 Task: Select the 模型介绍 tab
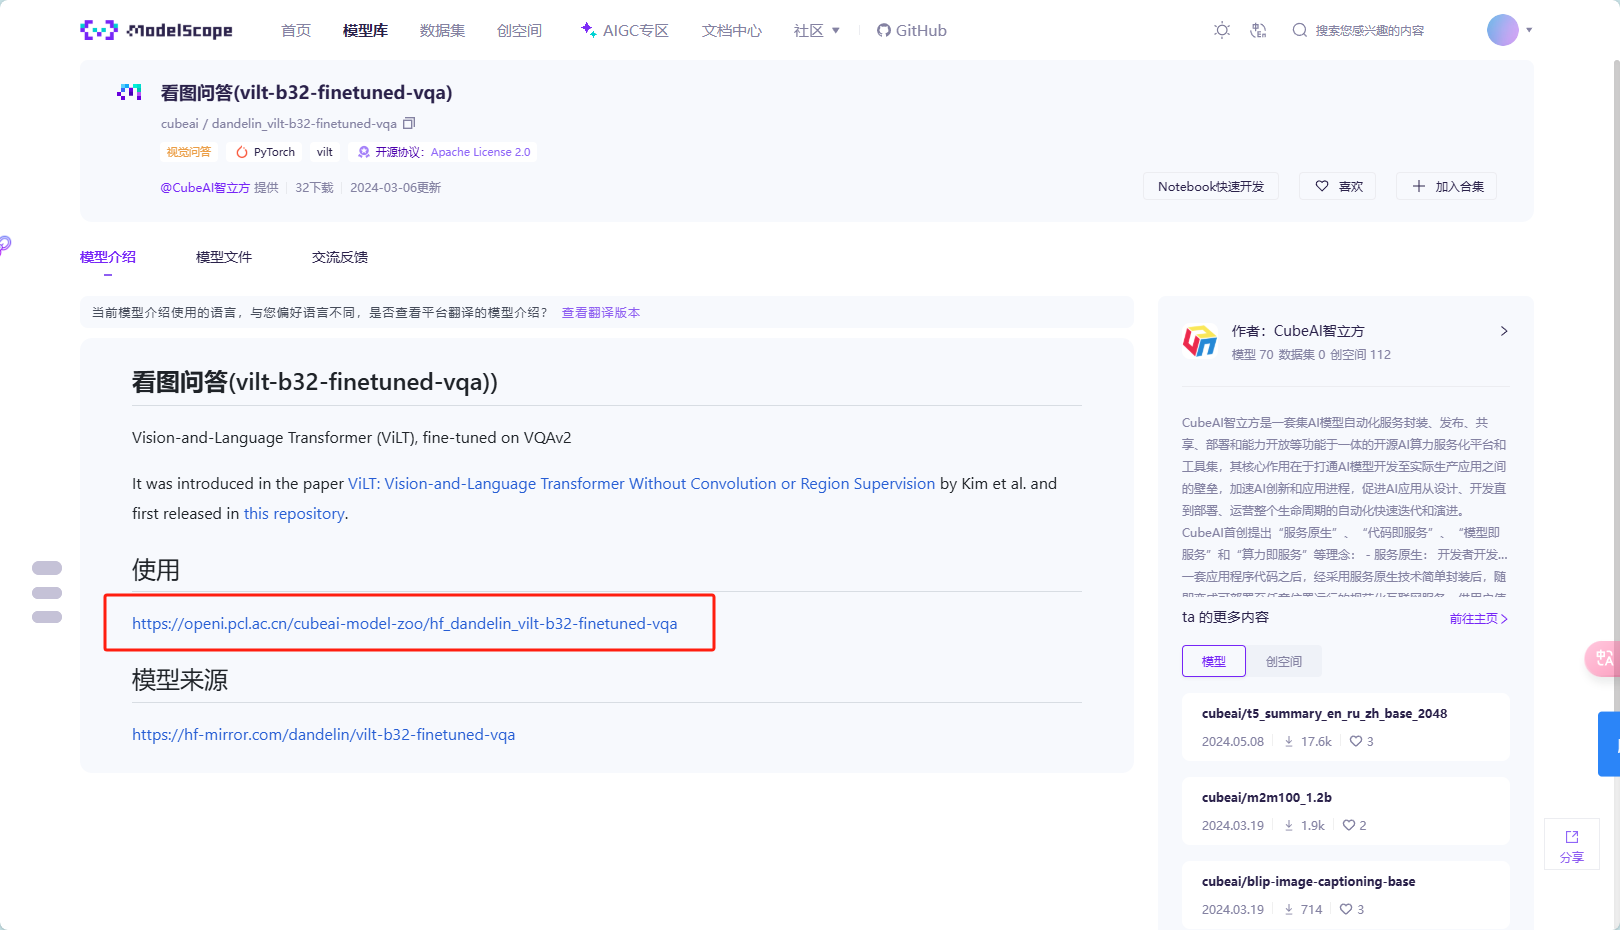pos(108,257)
